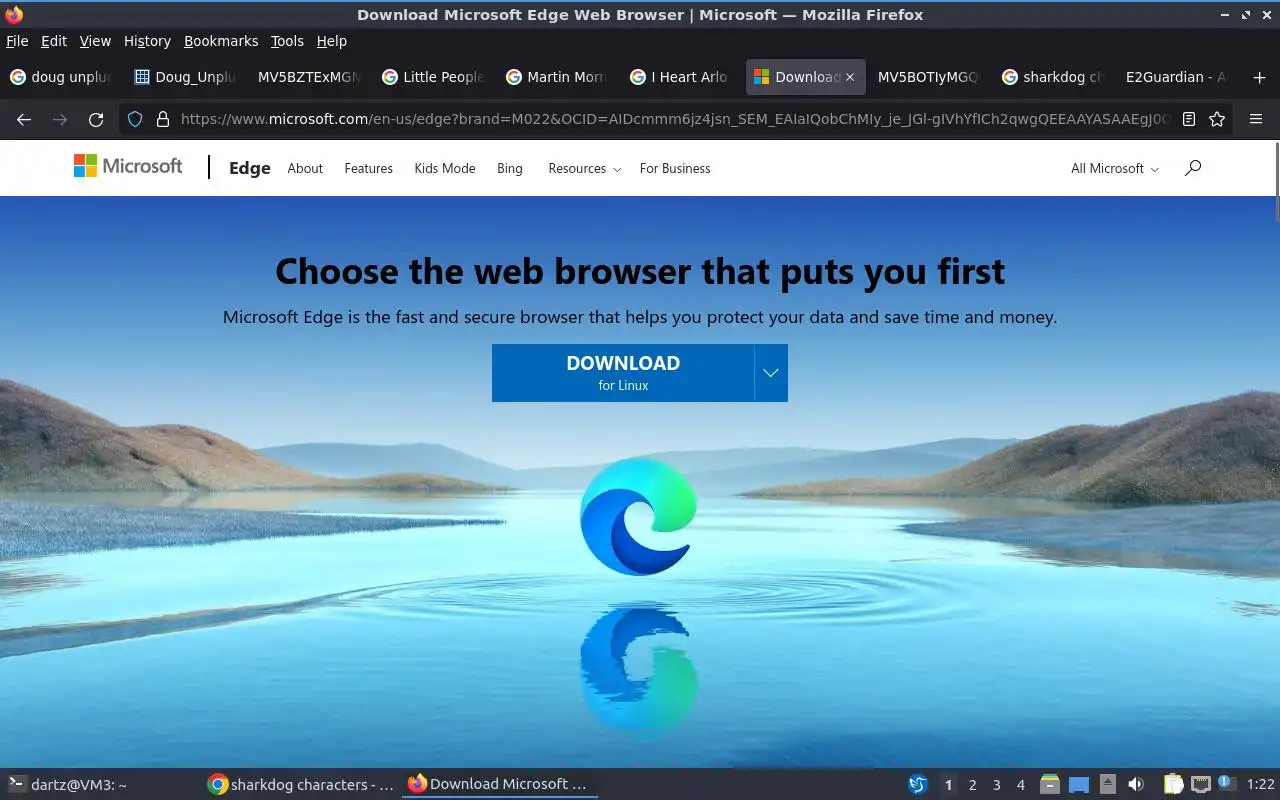Open the tracking protection shield icon
Viewport: 1280px width, 800px height.
coord(135,119)
